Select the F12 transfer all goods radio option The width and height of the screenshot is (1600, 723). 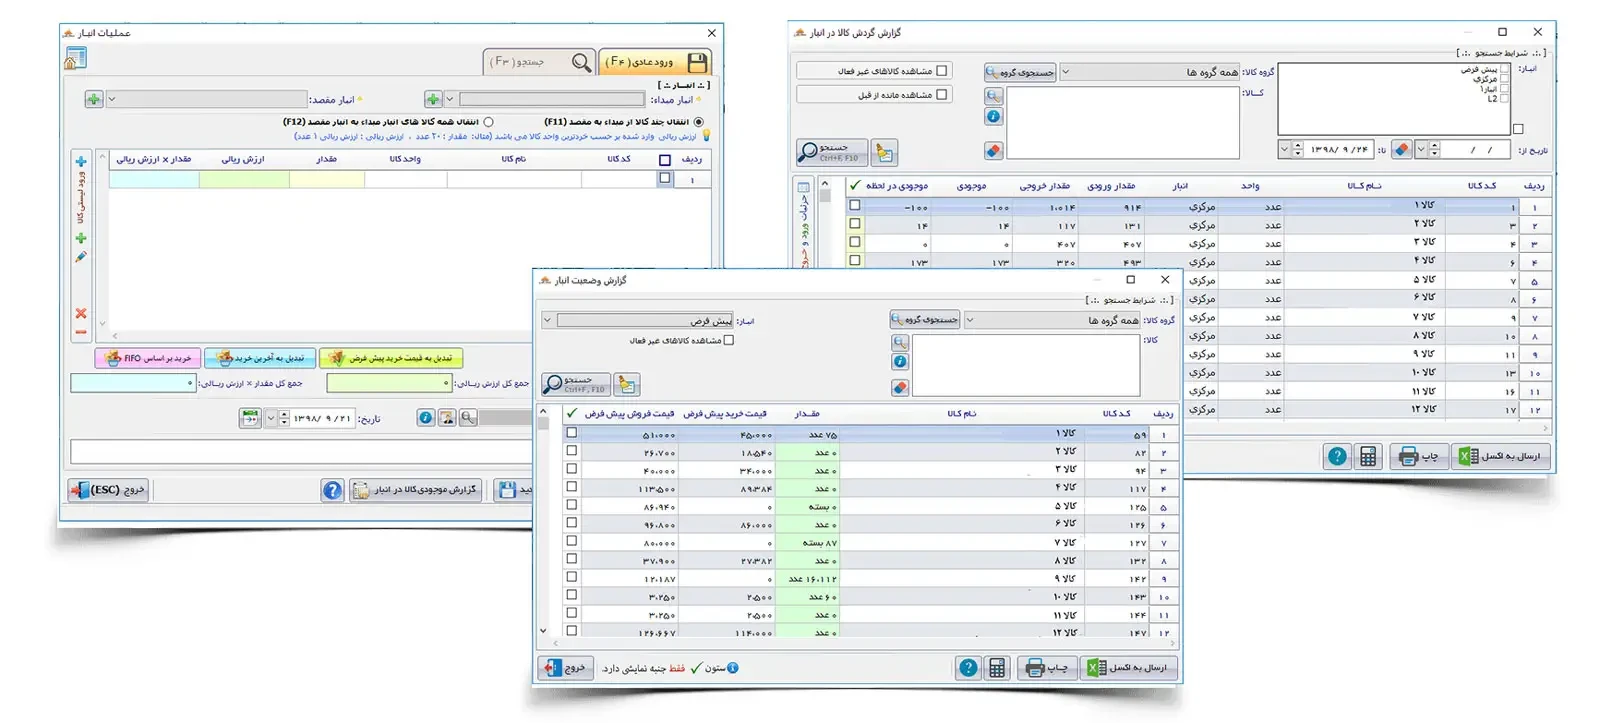tap(489, 121)
